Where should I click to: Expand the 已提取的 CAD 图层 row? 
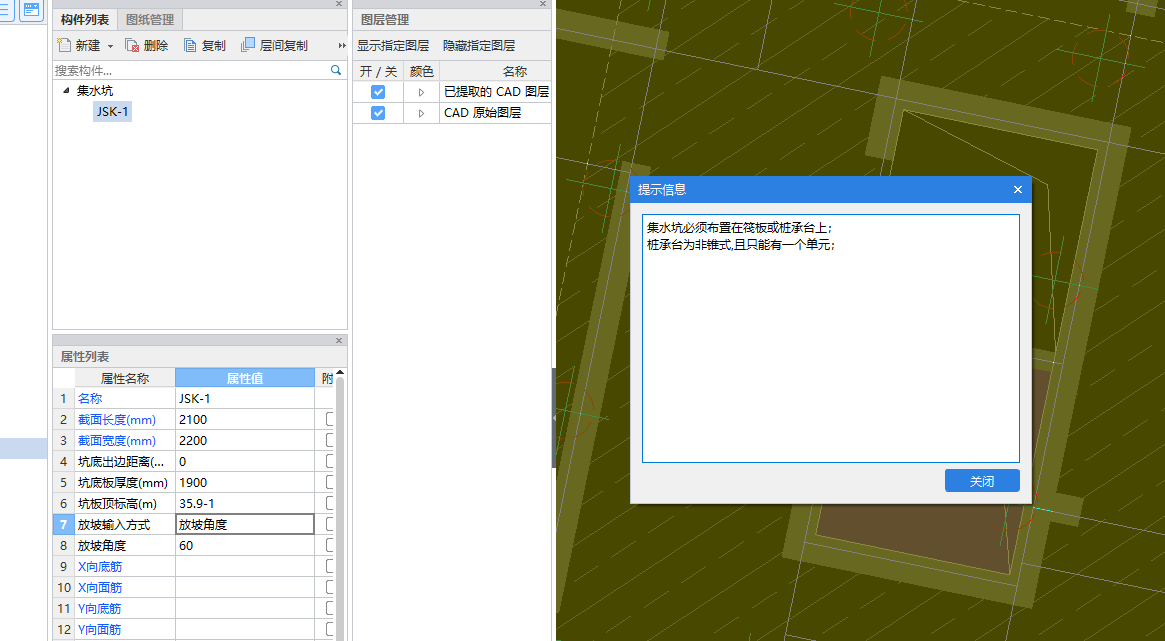421,92
